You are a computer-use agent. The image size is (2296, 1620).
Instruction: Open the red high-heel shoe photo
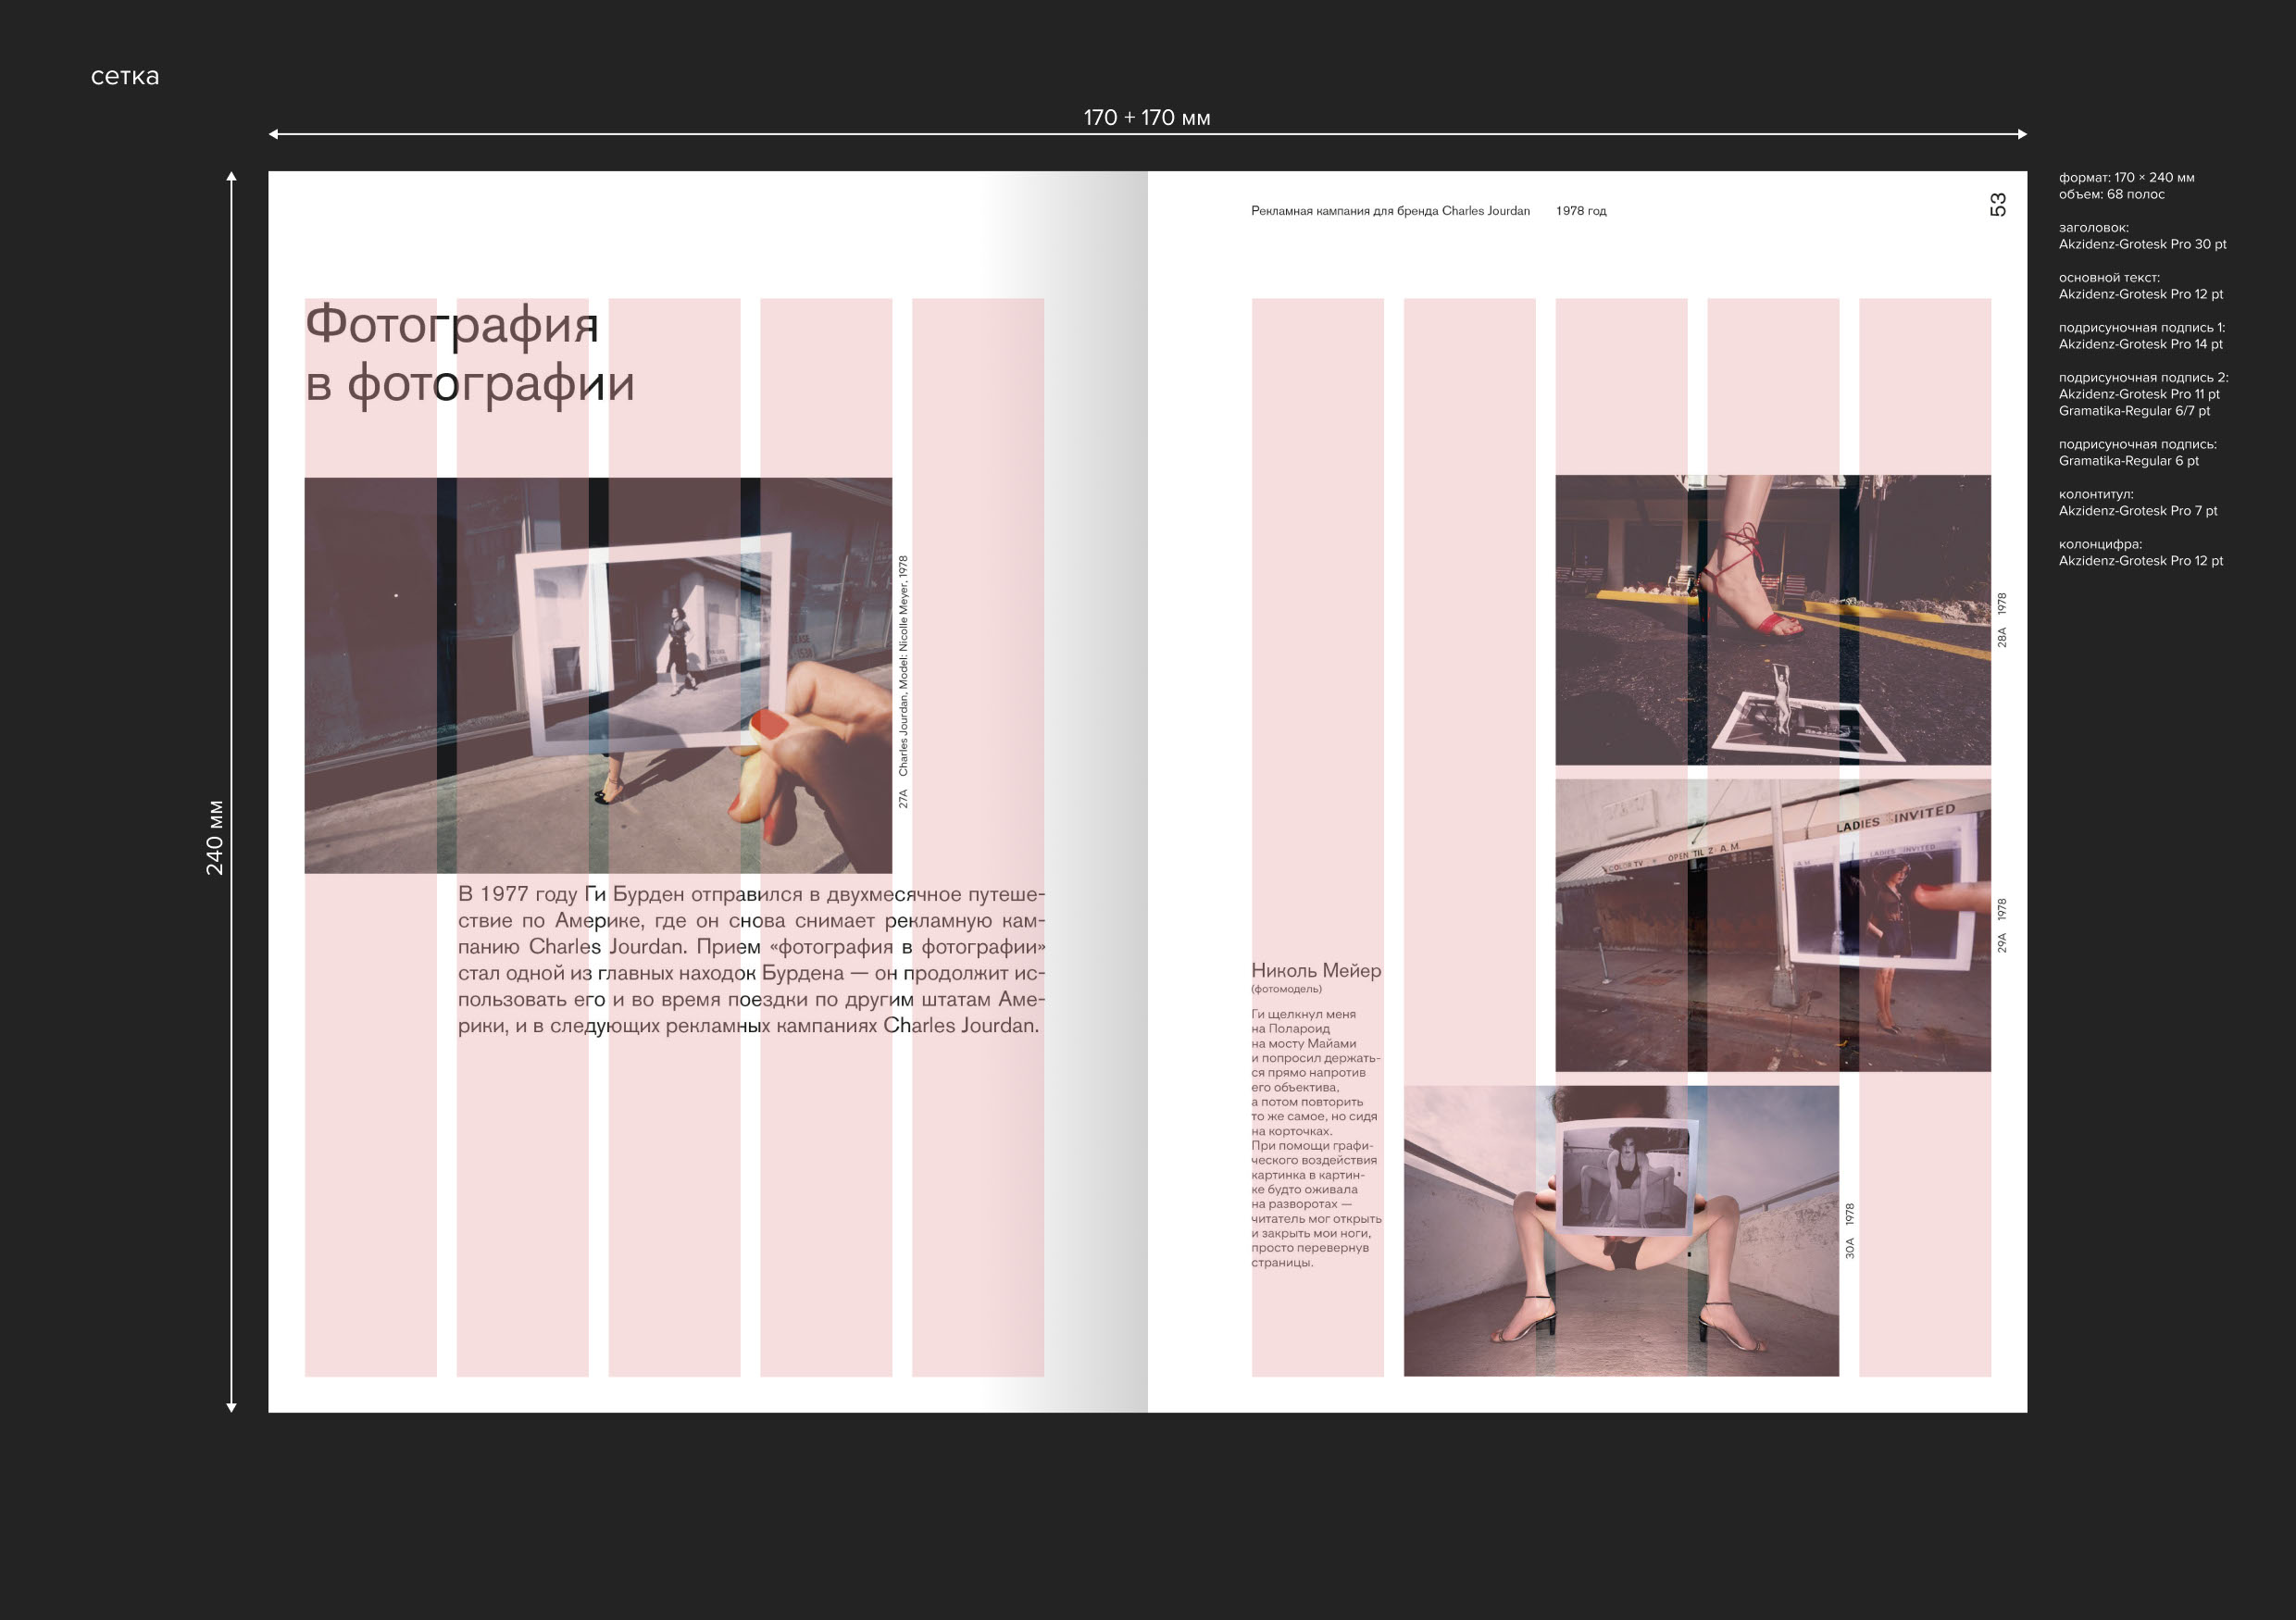click(1772, 620)
